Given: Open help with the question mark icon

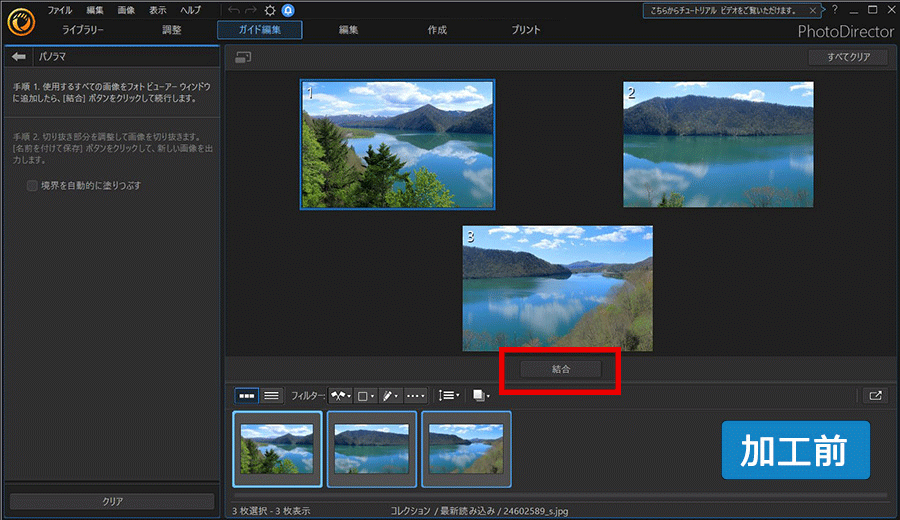Looking at the screenshot, I should tap(835, 9).
